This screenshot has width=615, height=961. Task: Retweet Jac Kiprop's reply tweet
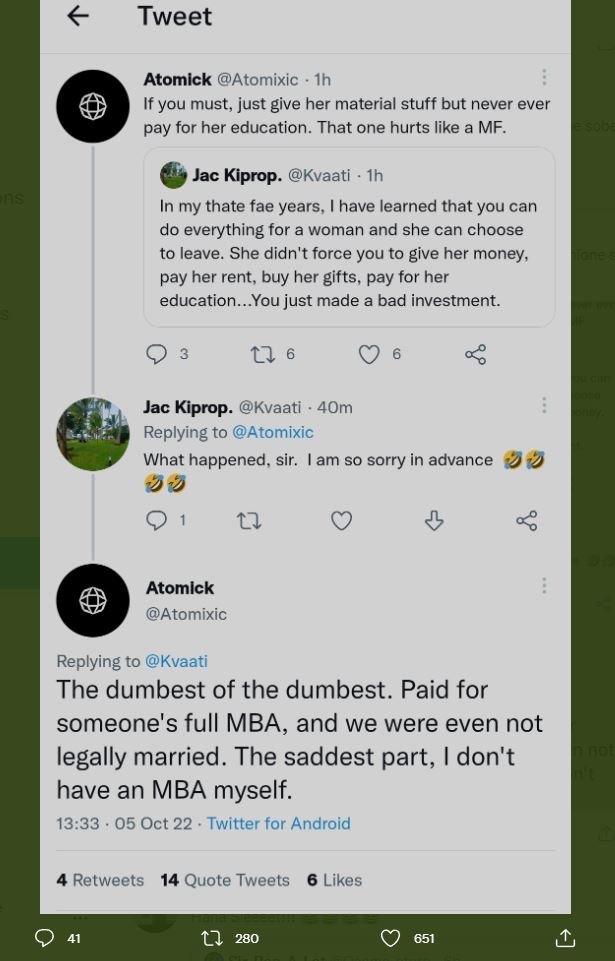(x=249, y=520)
